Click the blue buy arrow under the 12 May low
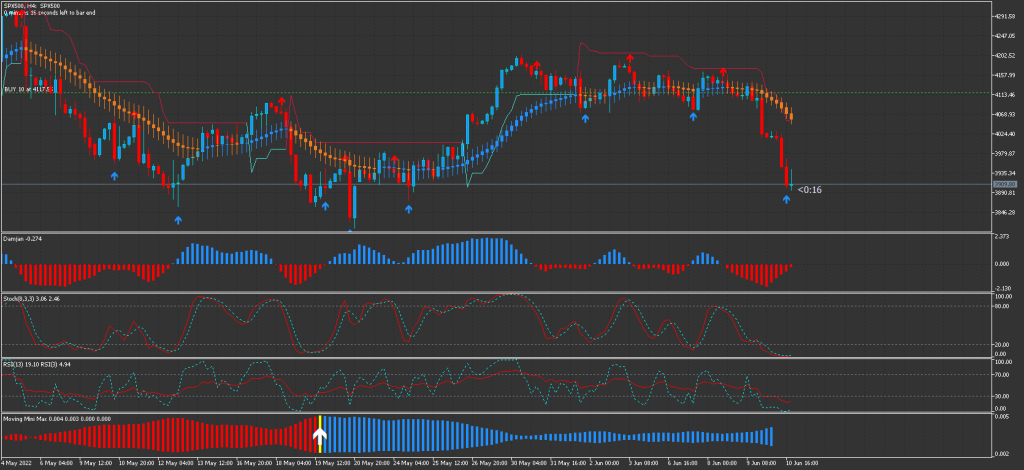 tap(178, 219)
